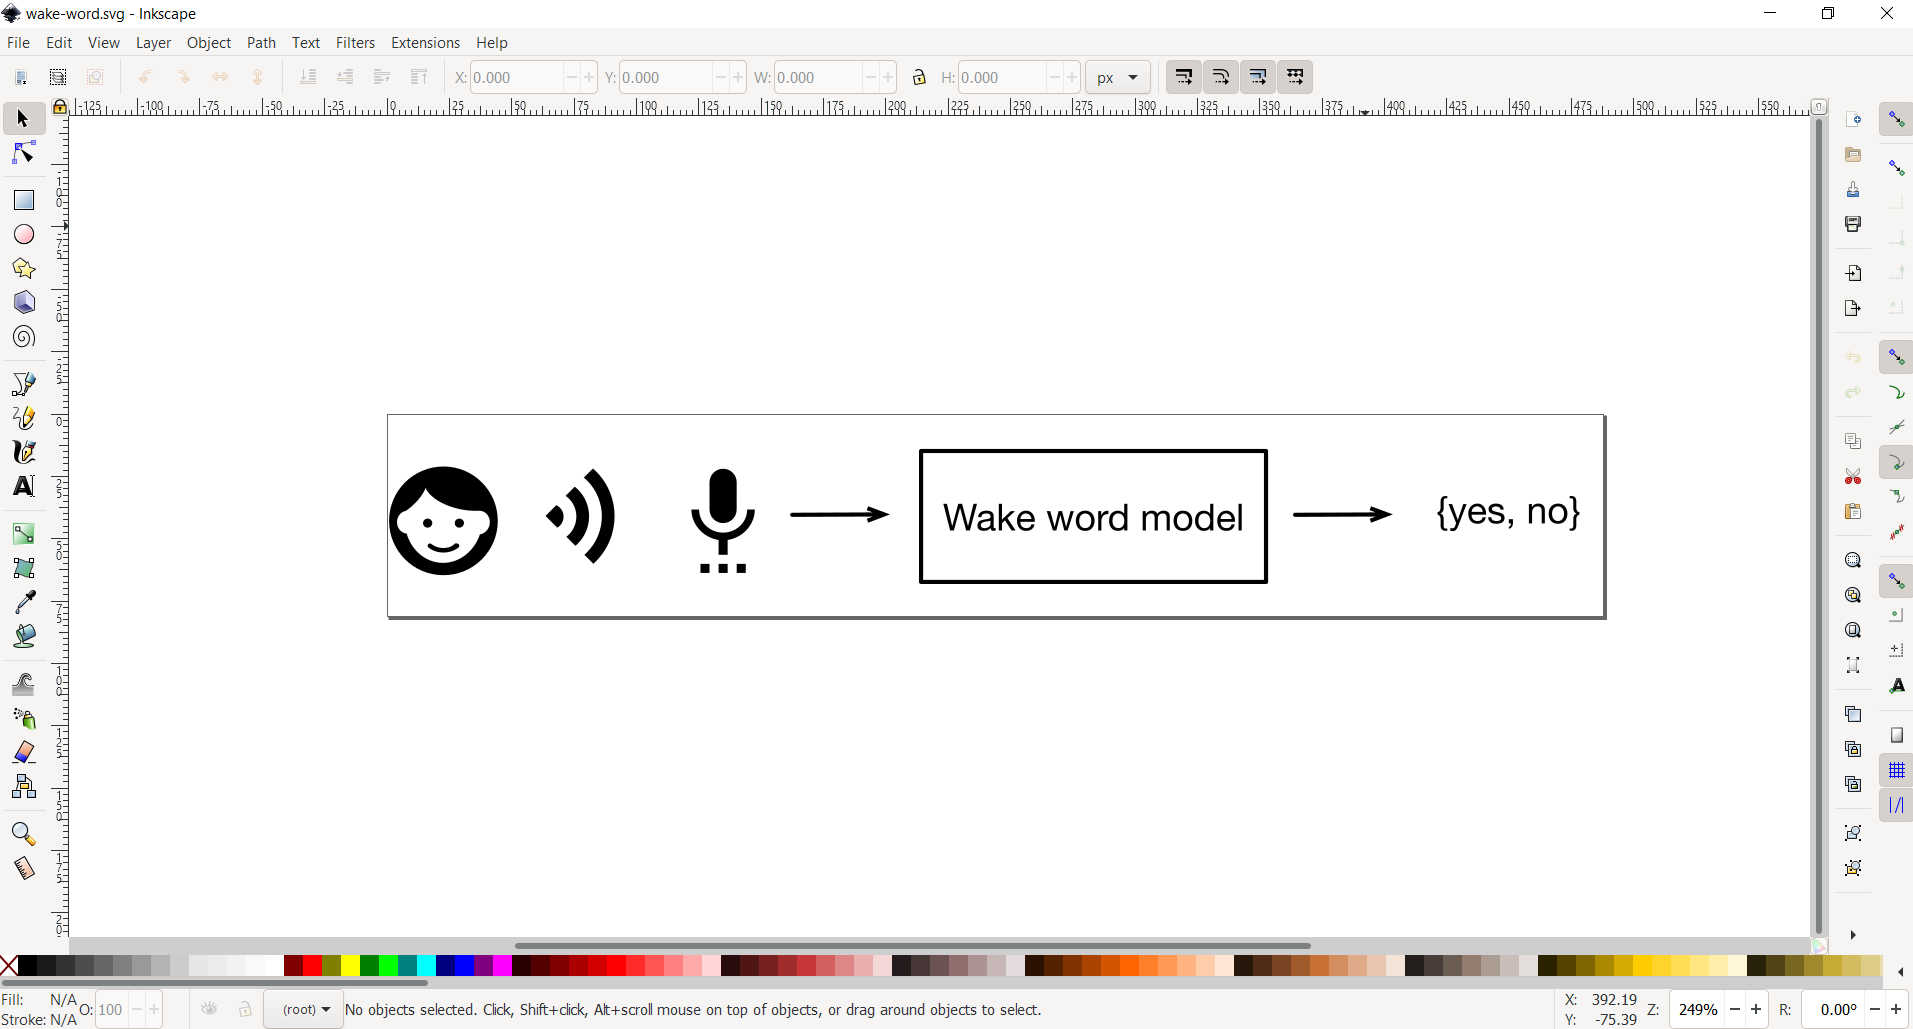The height and width of the screenshot is (1029, 1913).
Task: Pick the yellow color swatch
Action: pyautogui.click(x=350, y=965)
